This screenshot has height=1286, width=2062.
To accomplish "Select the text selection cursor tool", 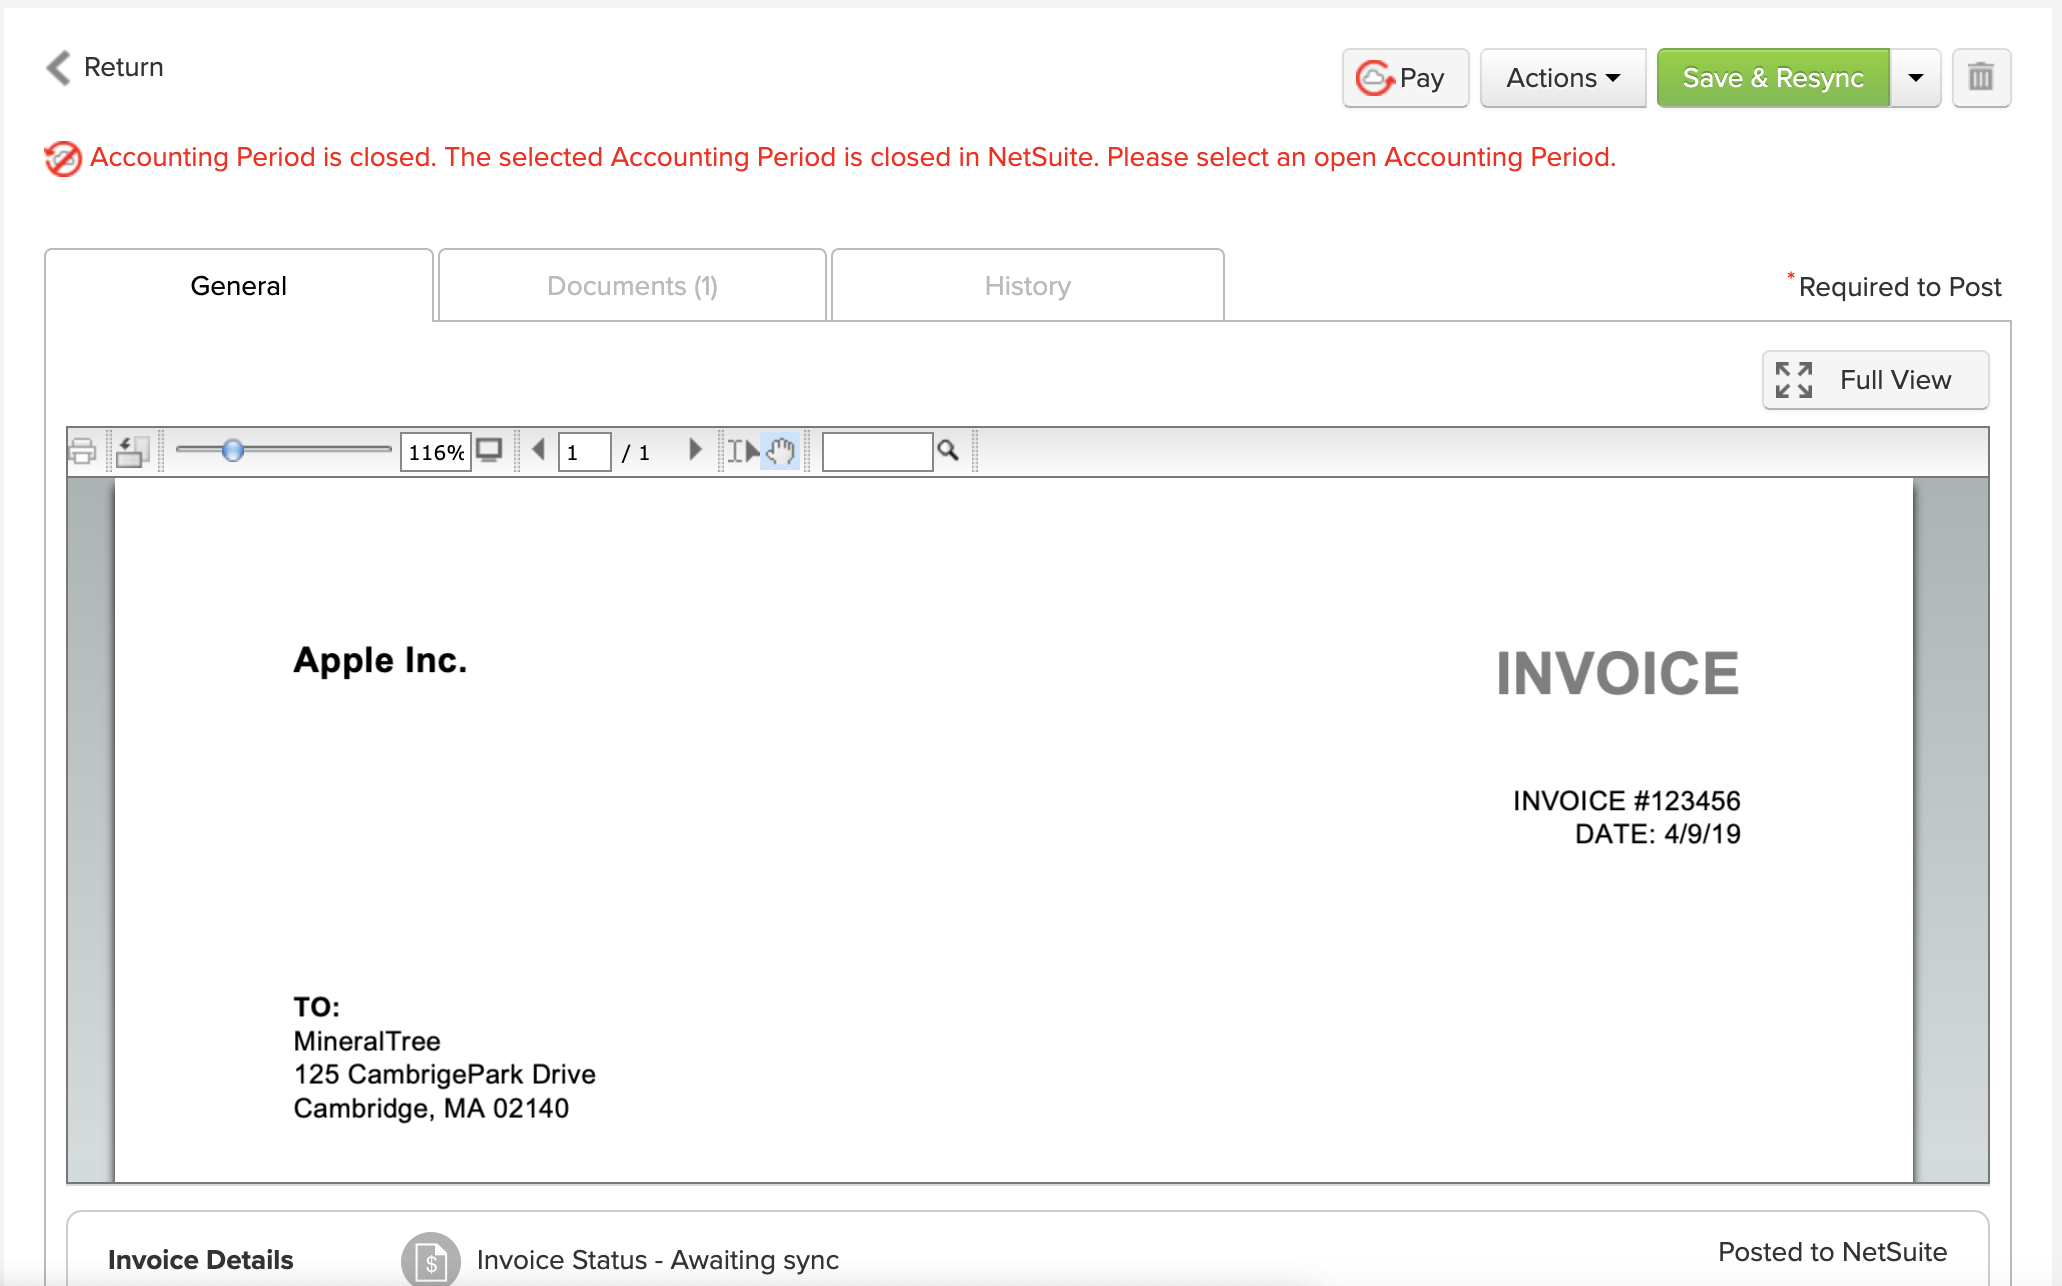I will click(742, 452).
